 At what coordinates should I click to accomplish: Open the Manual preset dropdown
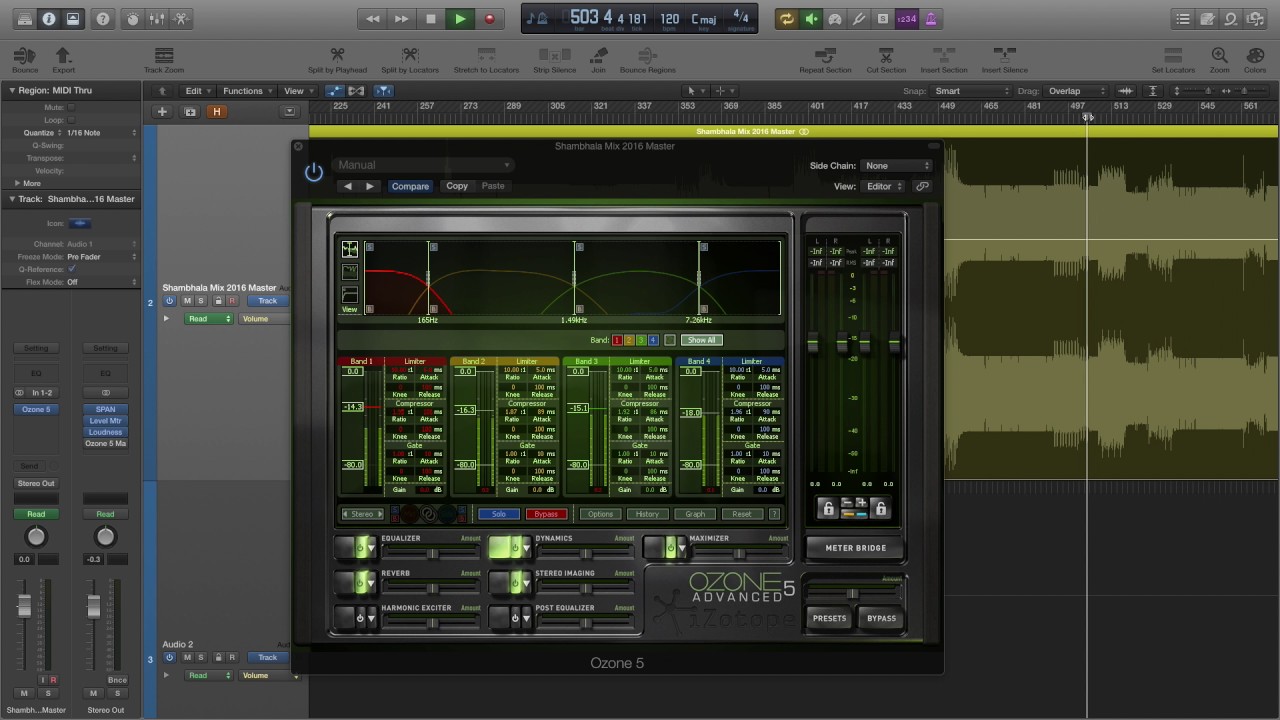click(x=423, y=165)
